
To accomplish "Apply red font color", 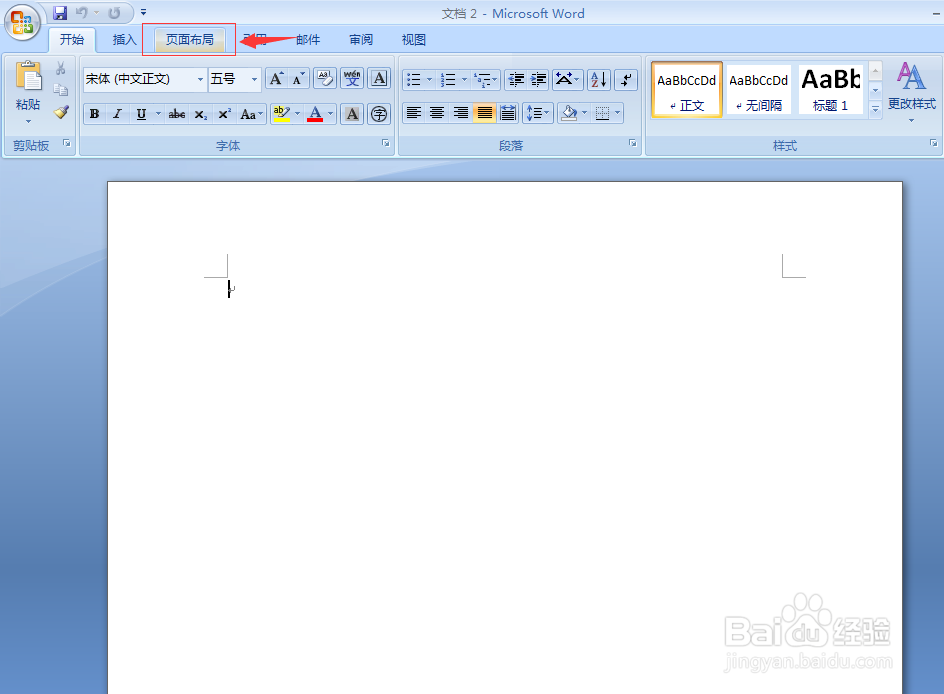I will coord(315,114).
